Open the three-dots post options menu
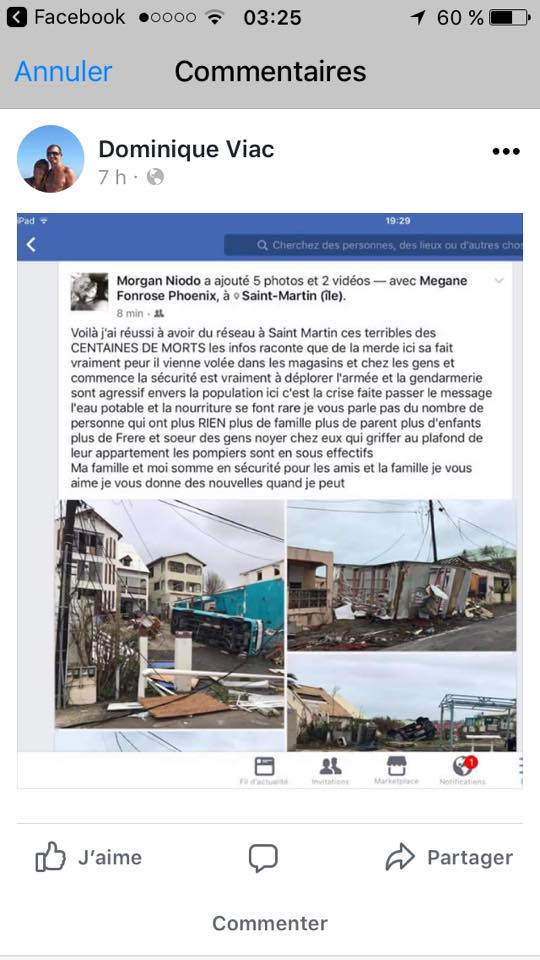 point(506,151)
